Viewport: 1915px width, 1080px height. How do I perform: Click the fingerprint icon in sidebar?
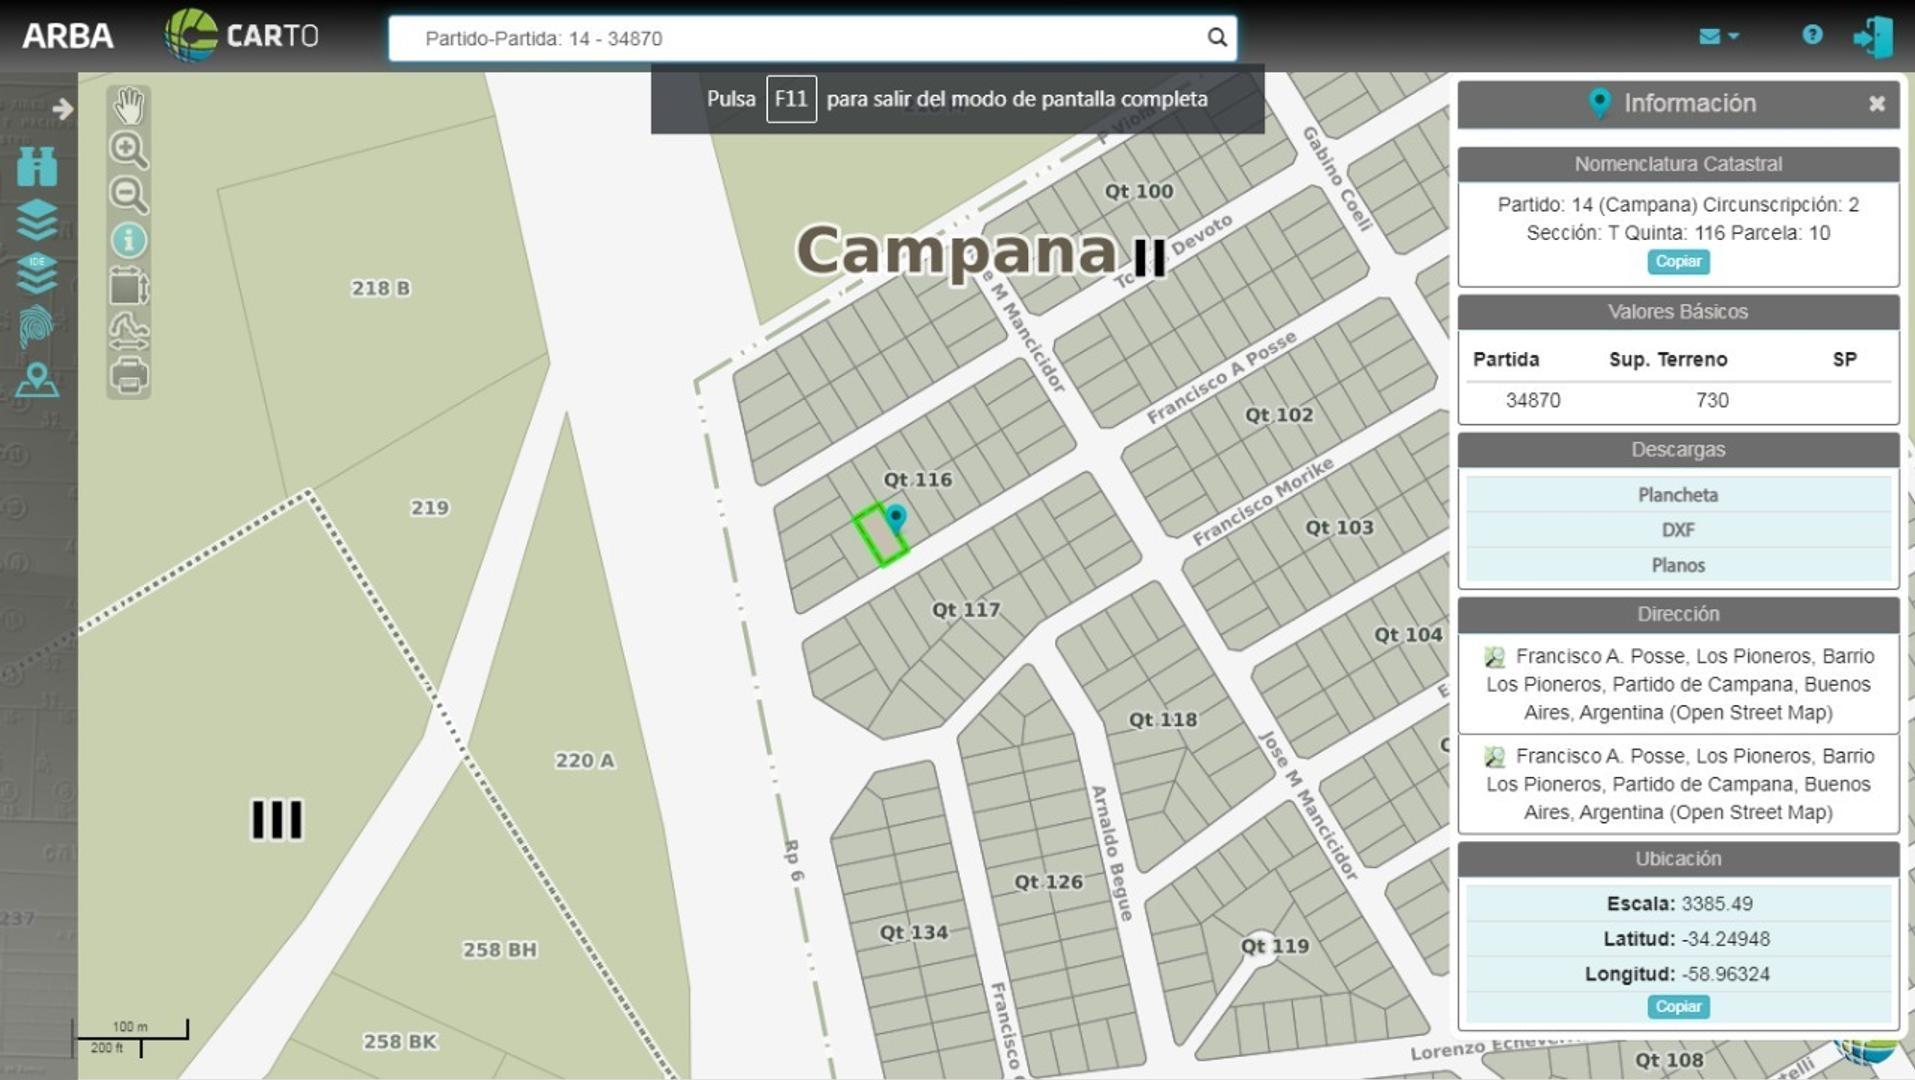[37, 326]
